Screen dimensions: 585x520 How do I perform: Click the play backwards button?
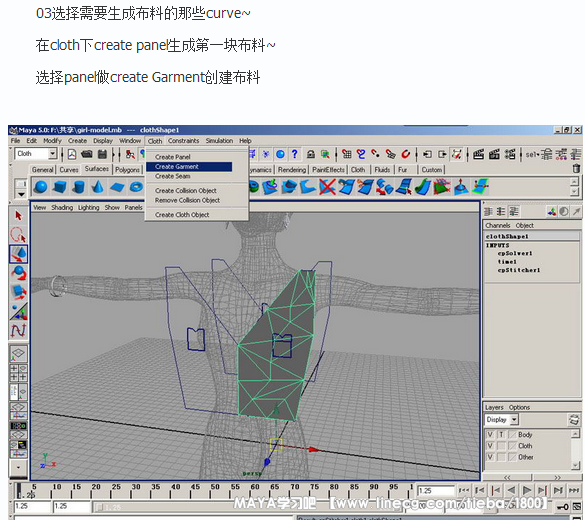pos(512,490)
